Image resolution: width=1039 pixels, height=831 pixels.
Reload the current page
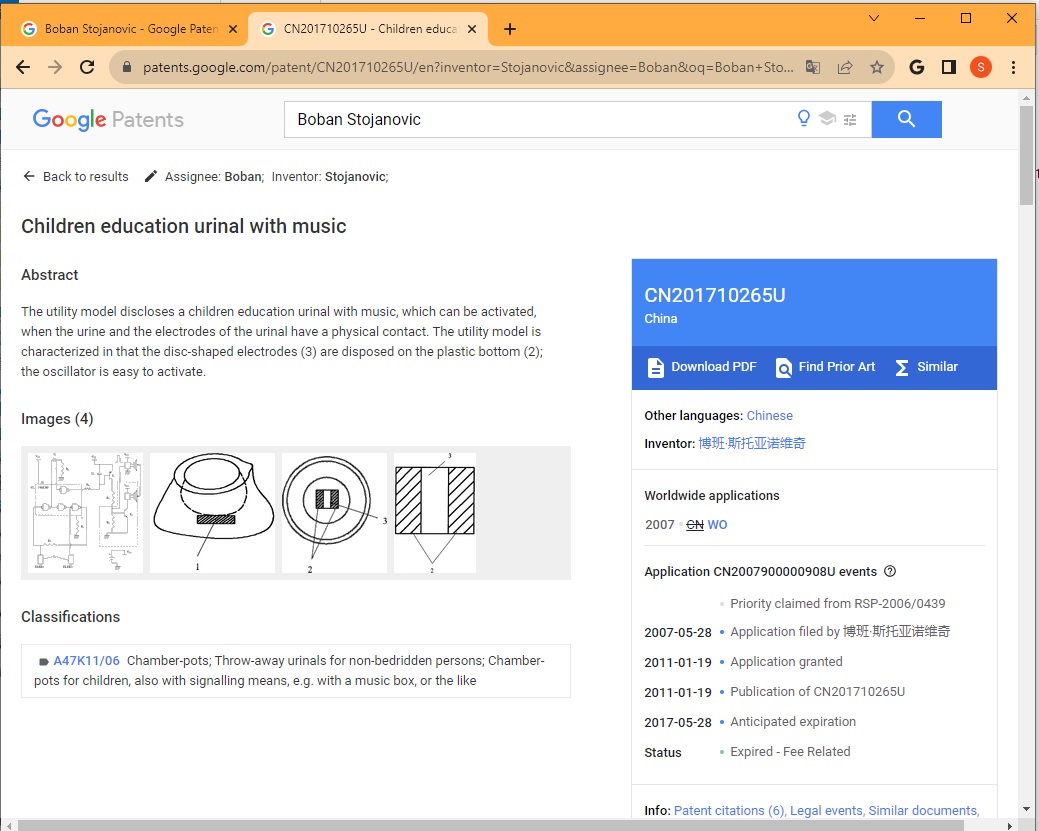pos(87,67)
